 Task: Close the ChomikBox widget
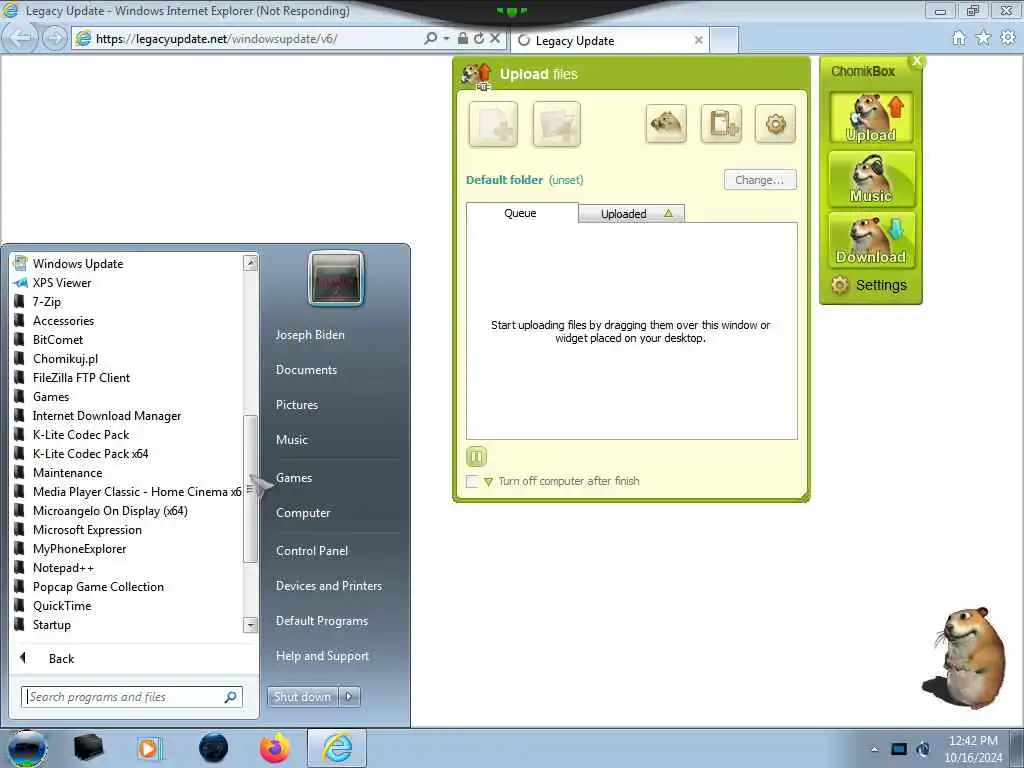(917, 61)
